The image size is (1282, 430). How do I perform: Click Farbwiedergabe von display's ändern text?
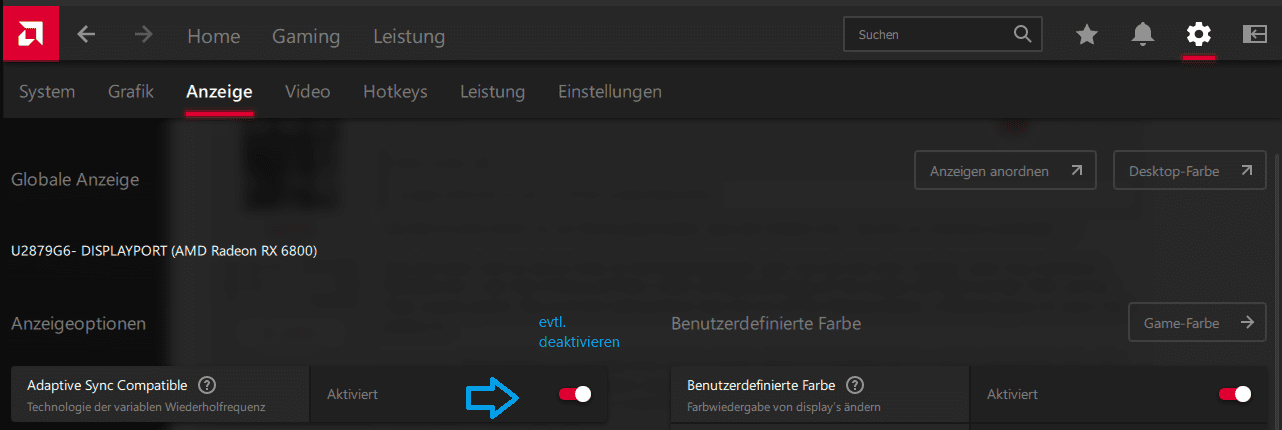784,407
